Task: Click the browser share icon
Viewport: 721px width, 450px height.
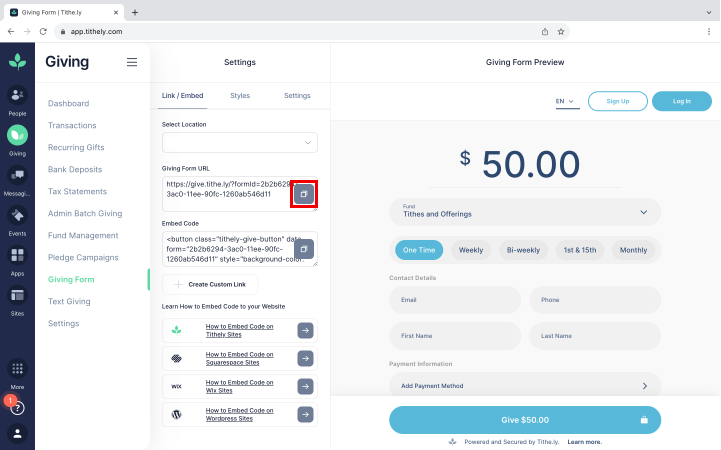Action: click(x=545, y=32)
